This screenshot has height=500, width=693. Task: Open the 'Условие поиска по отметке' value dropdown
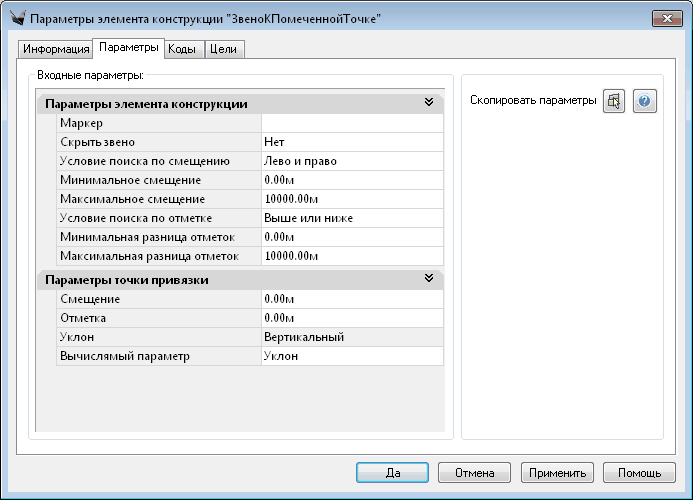tap(351, 218)
